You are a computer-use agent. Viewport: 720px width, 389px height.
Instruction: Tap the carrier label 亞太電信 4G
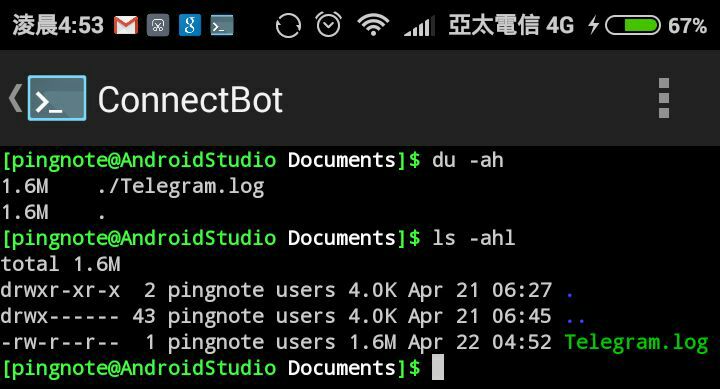tap(511, 25)
